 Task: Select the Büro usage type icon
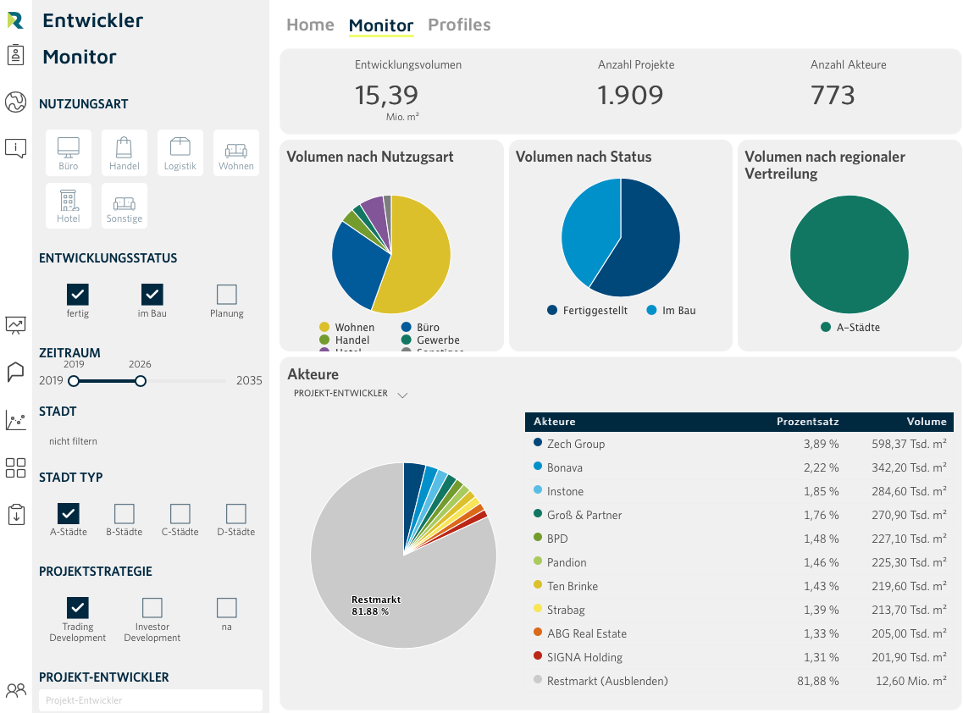pyautogui.click(x=68, y=153)
